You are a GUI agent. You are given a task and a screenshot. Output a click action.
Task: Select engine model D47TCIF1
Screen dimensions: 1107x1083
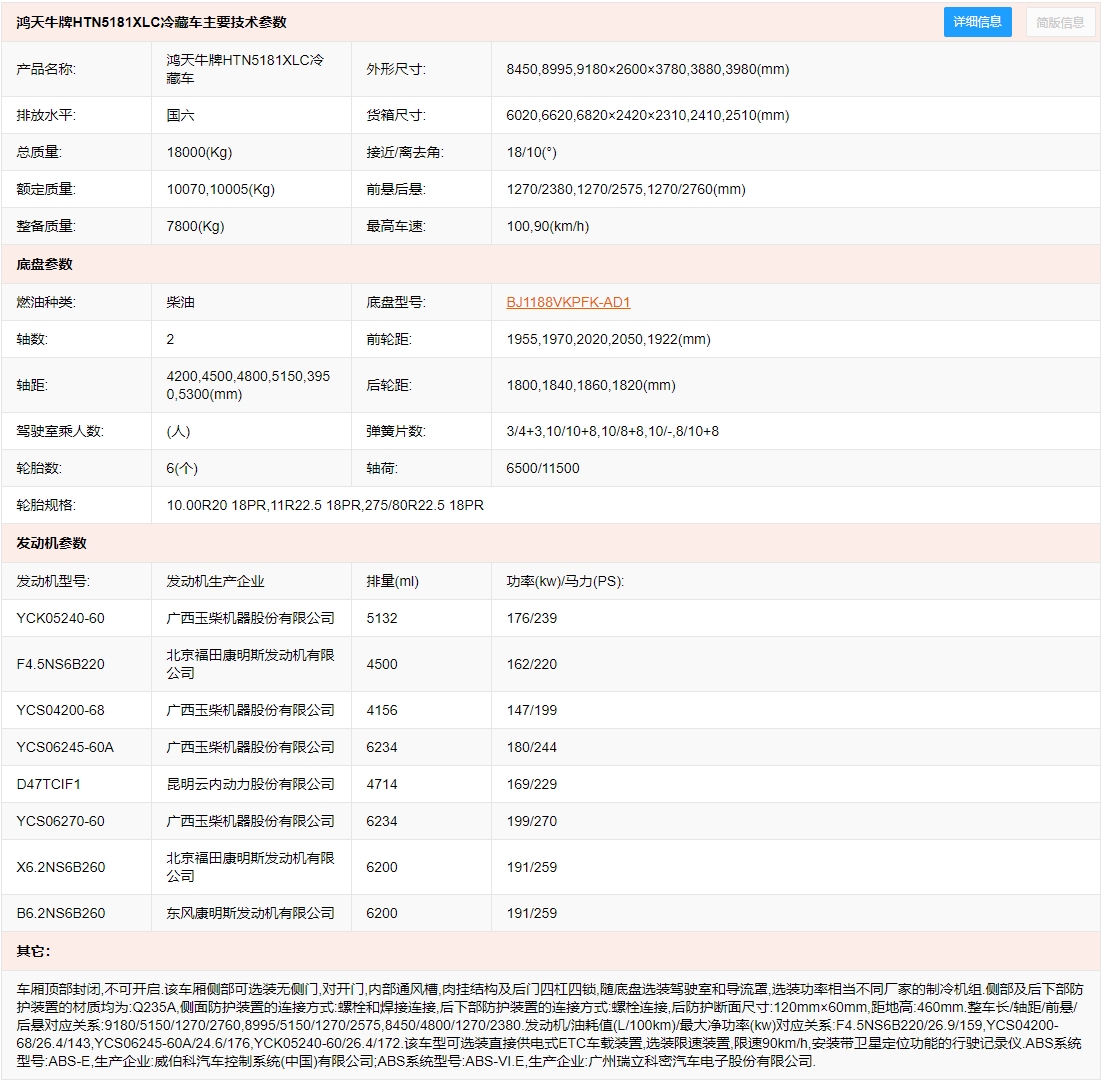(49, 785)
